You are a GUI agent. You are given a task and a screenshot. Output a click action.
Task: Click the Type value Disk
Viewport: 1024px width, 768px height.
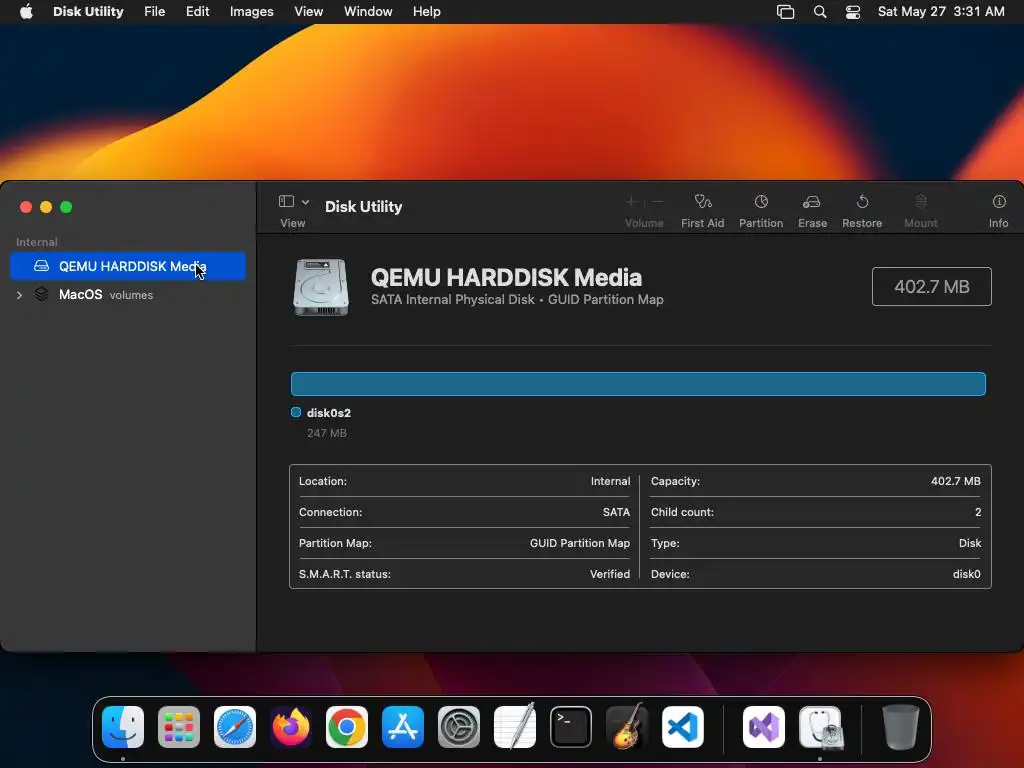pyautogui.click(x=970, y=543)
